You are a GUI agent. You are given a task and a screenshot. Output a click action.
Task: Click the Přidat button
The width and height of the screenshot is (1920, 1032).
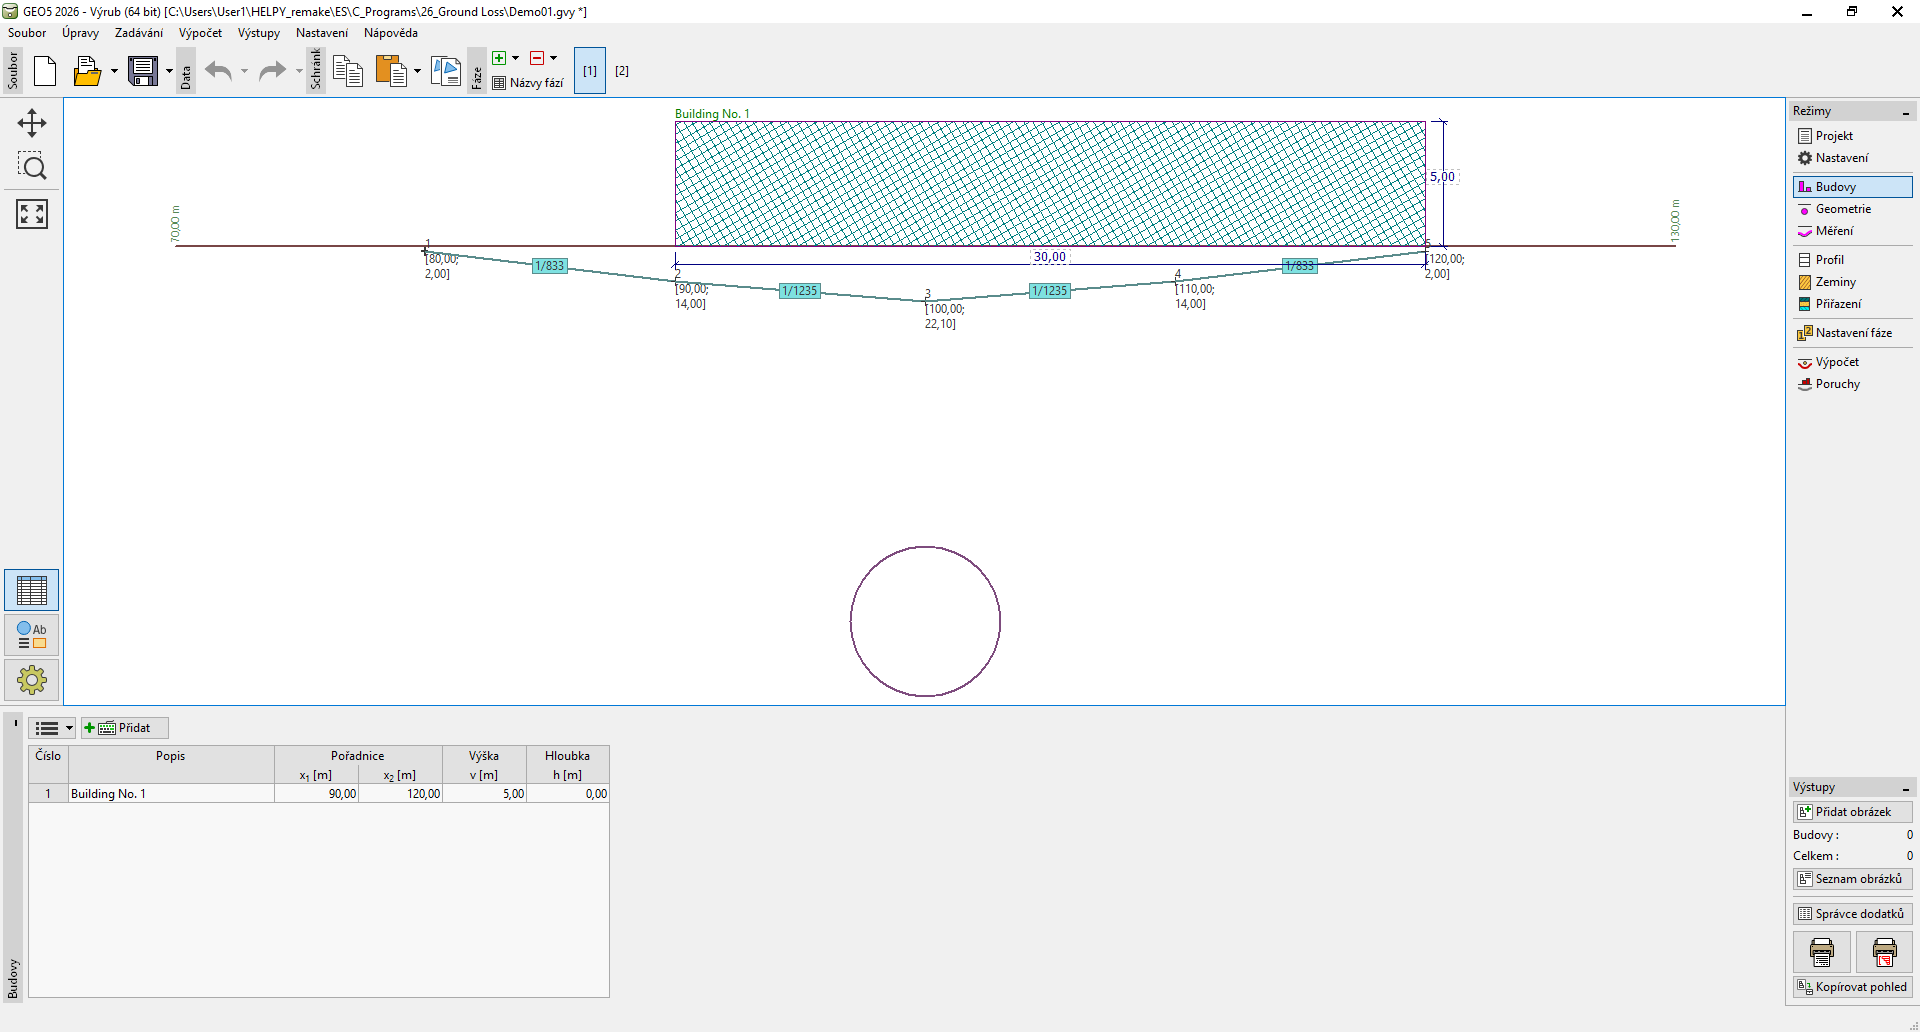click(125, 728)
